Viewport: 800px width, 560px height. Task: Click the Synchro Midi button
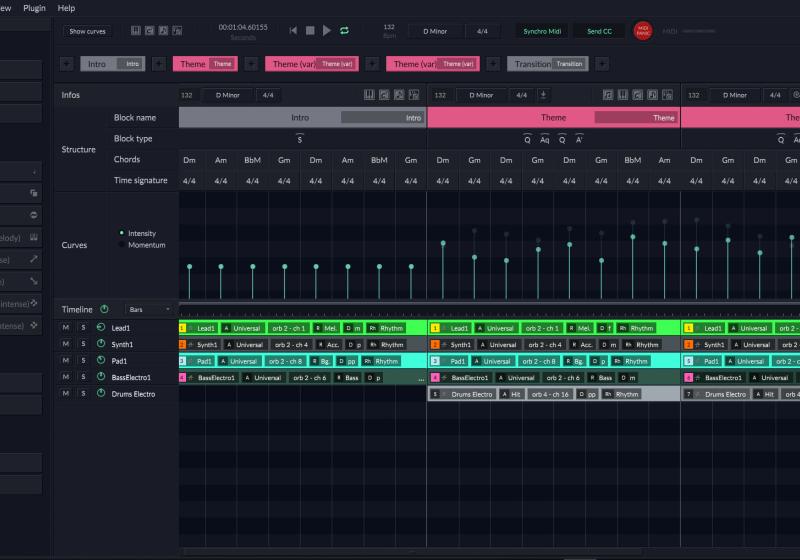tap(542, 31)
